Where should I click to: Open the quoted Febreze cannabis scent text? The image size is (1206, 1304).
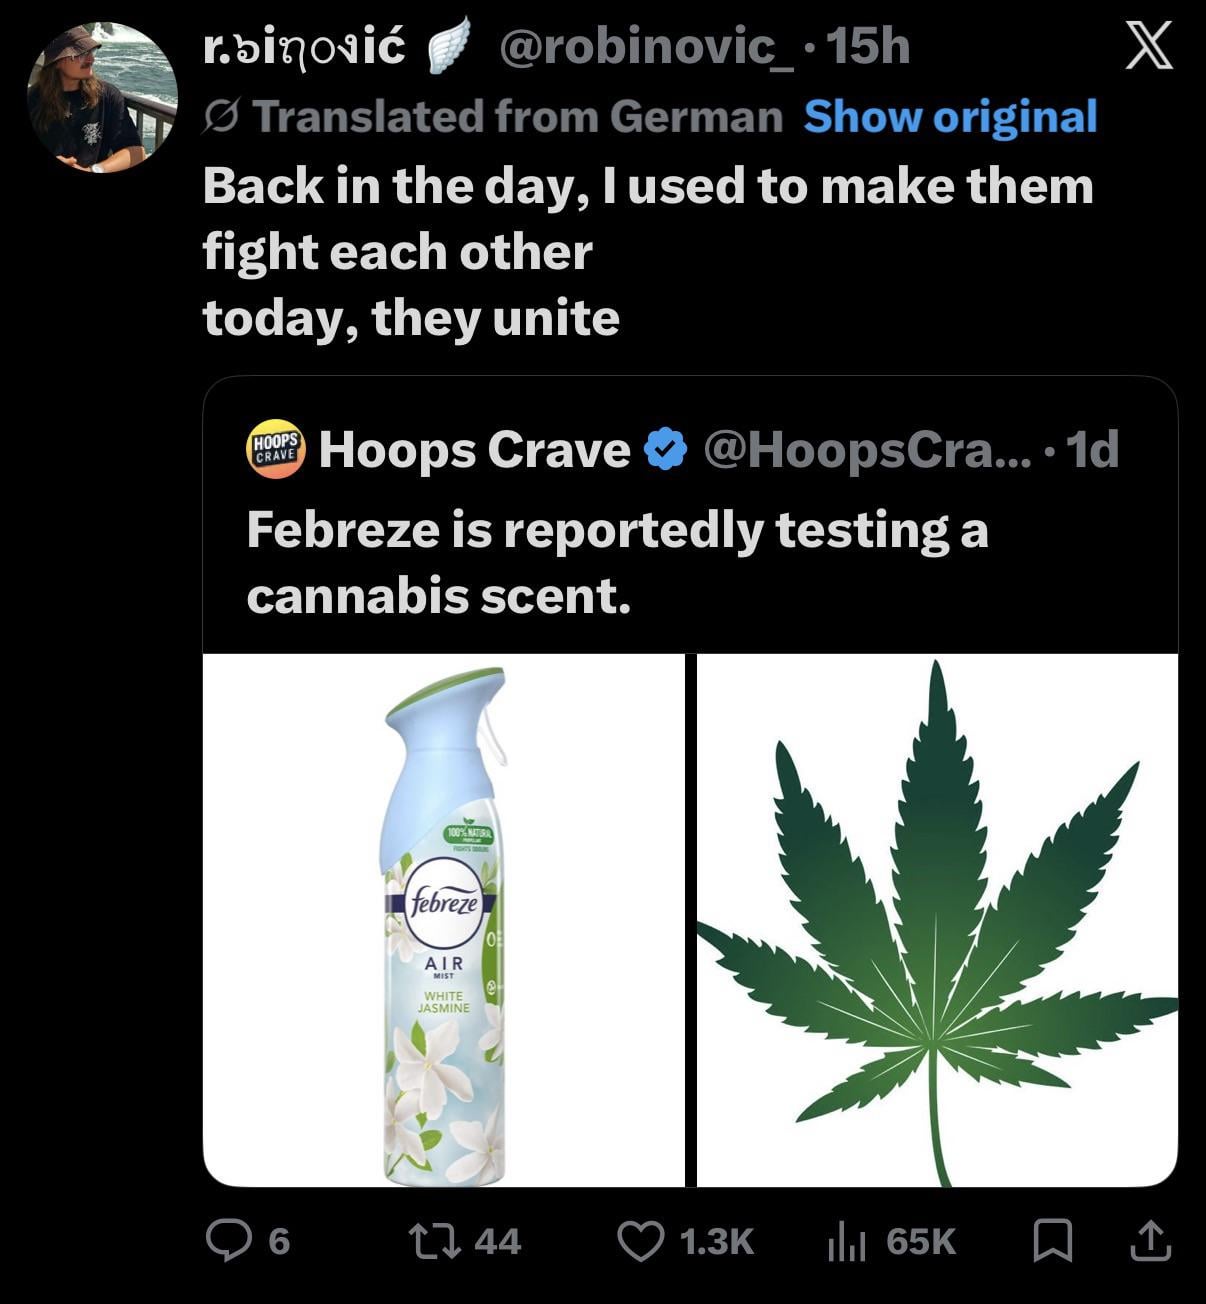[x=617, y=562]
